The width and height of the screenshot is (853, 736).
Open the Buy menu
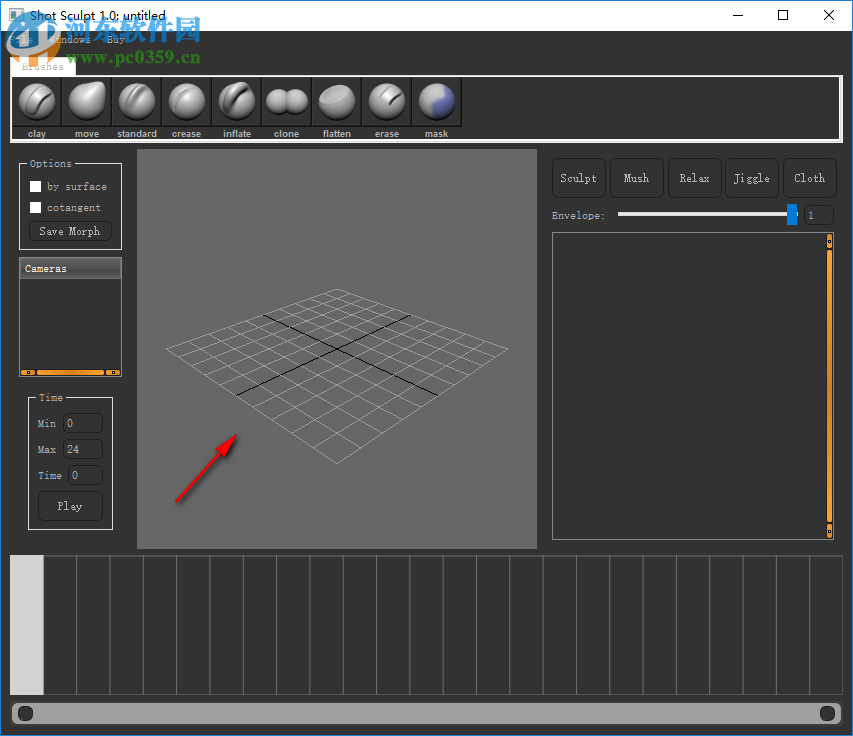tap(116, 40)
